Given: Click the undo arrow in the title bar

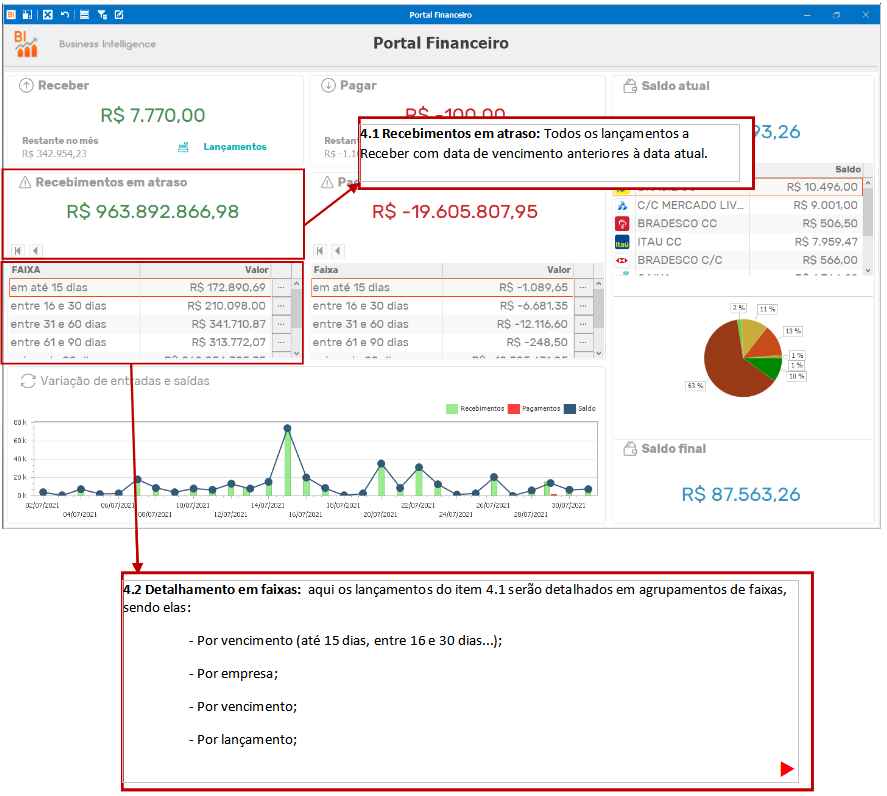Looking at the screenshot, I should [64, 15].
